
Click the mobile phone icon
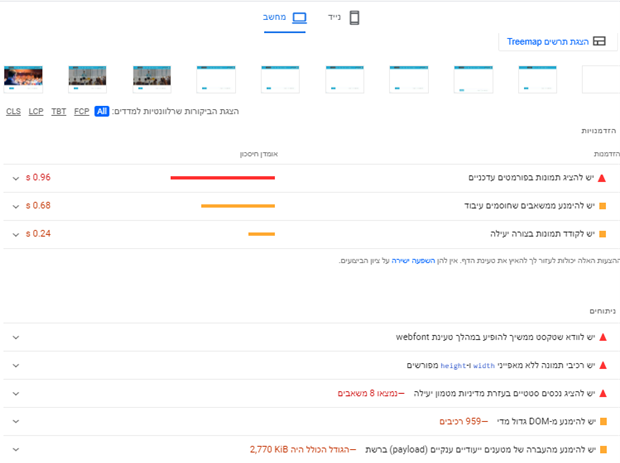(354, 18)
